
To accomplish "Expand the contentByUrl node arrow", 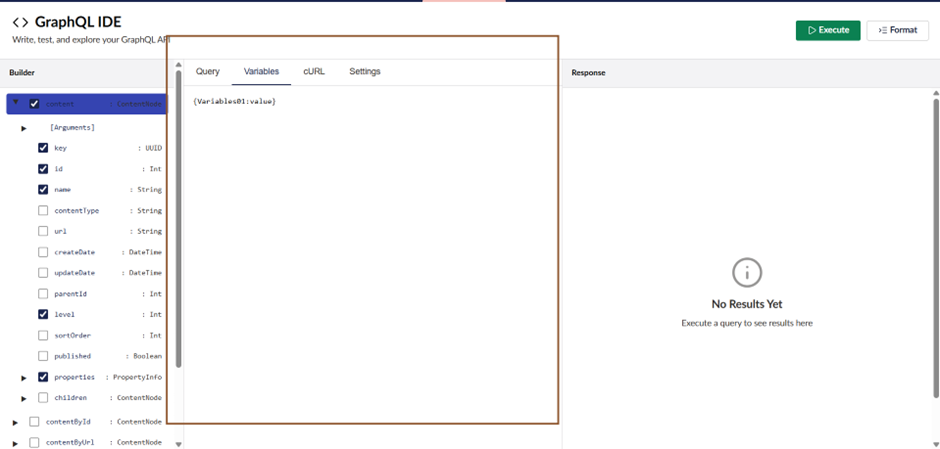I will 15,443.
